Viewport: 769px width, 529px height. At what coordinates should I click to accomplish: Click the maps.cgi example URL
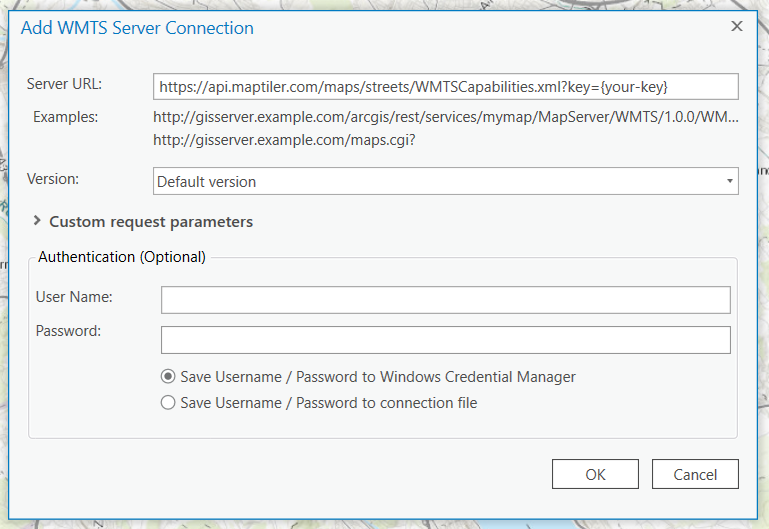[x=284, y=140]
